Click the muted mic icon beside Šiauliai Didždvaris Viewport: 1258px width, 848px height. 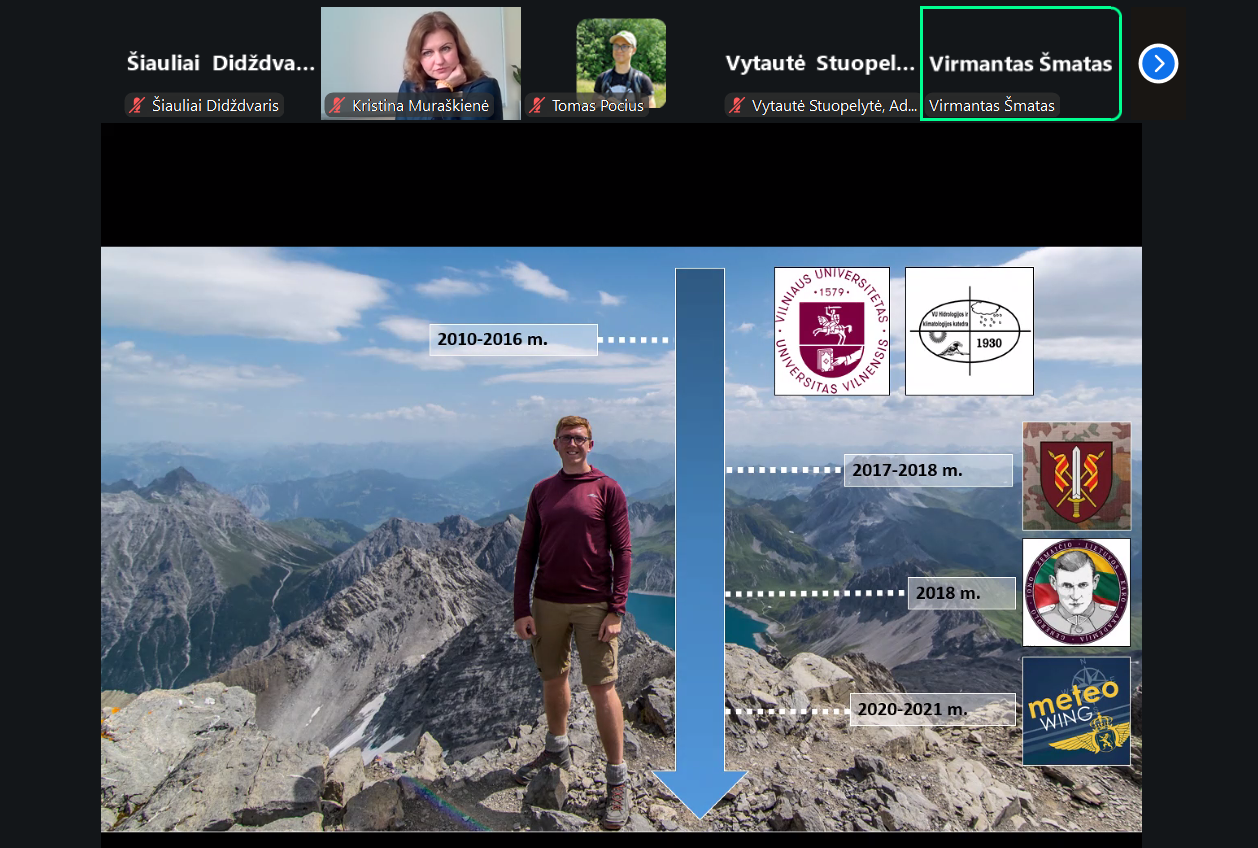point(138,105)
